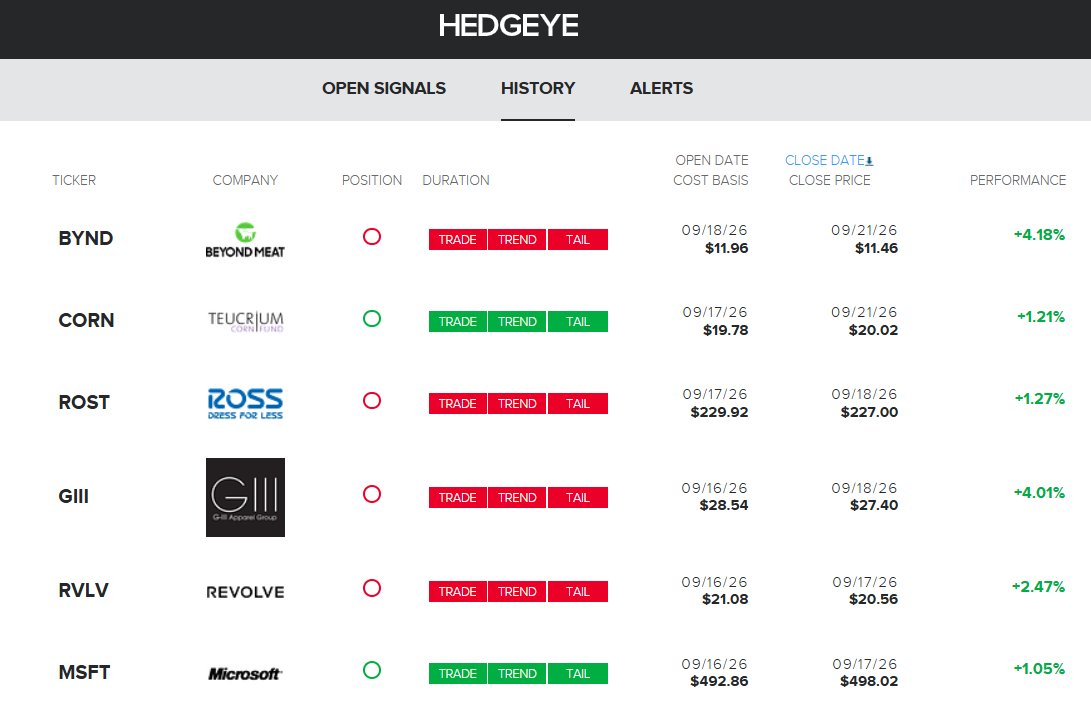This screenshot has width=1091, height=710.
Task: Click the $227.00 close price value
Action: pyautogui.click(x=870, y=412)
